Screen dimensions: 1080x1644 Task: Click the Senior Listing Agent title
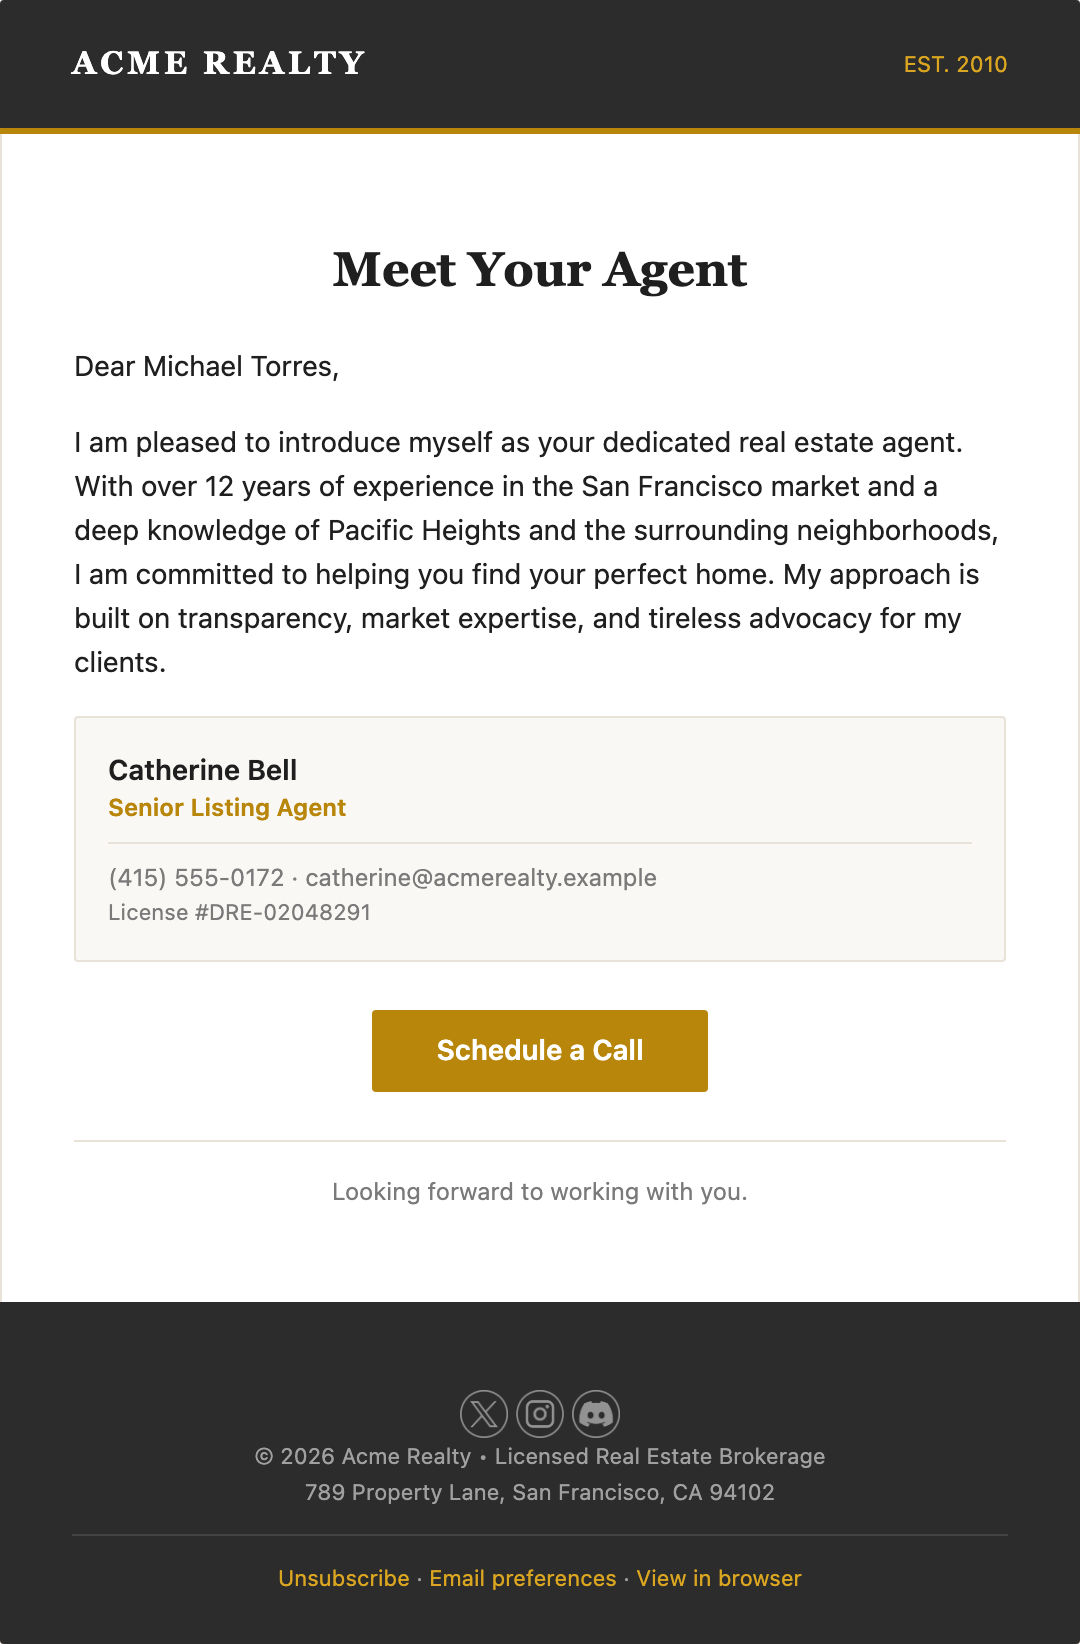point(227,808)
